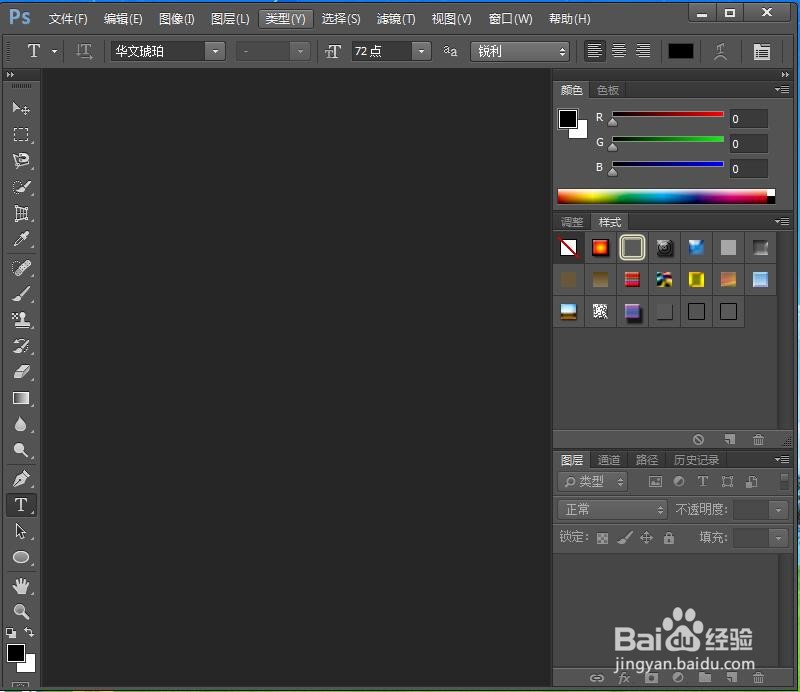Toggle type layer filter

tap(703, 481)
